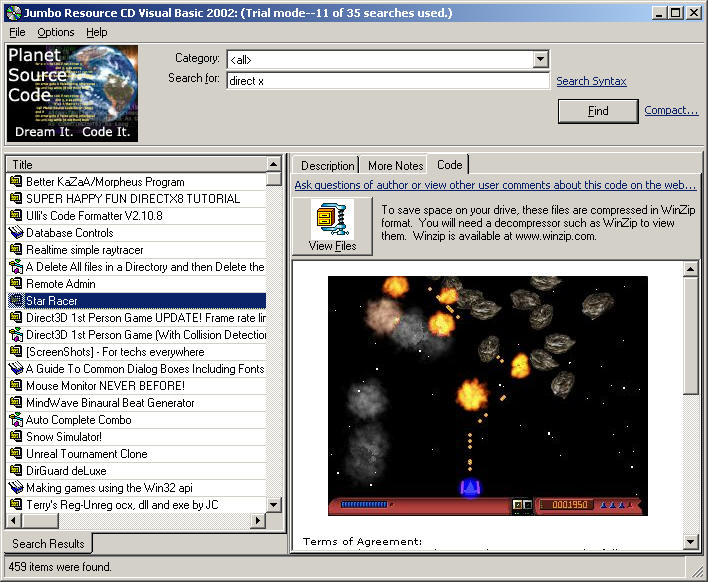708x582 pixels.
Task: Click the icon beside Mouse Monitor NEVER BEFORE!
Action: coord(16,386)
